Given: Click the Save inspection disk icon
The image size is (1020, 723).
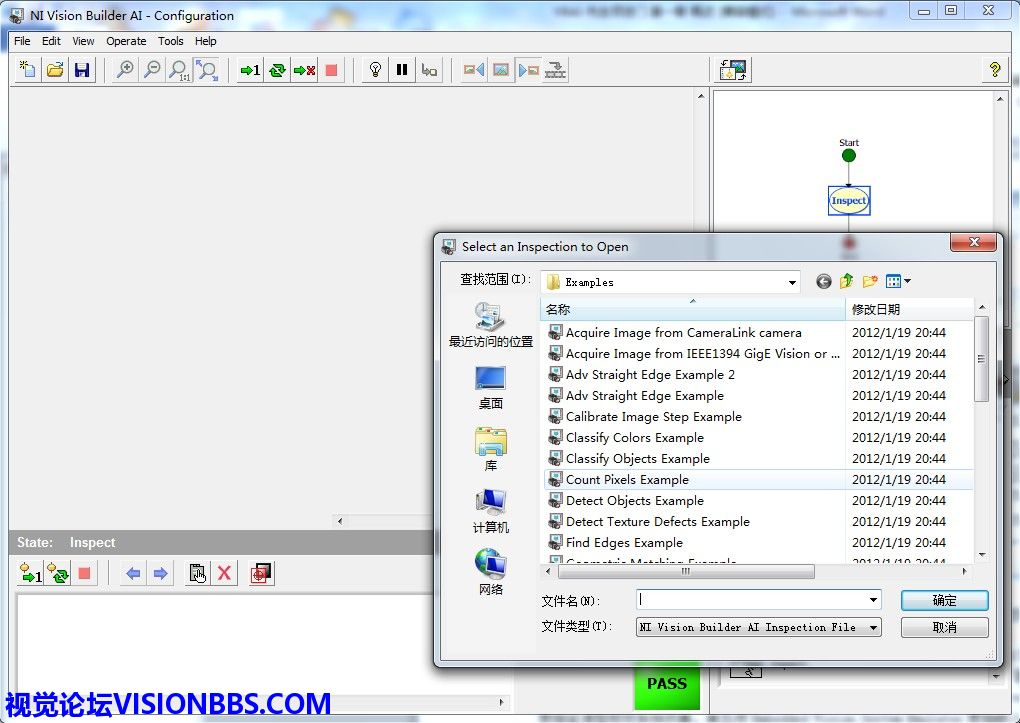Looking at the screenshot, I should coord(82,70).
